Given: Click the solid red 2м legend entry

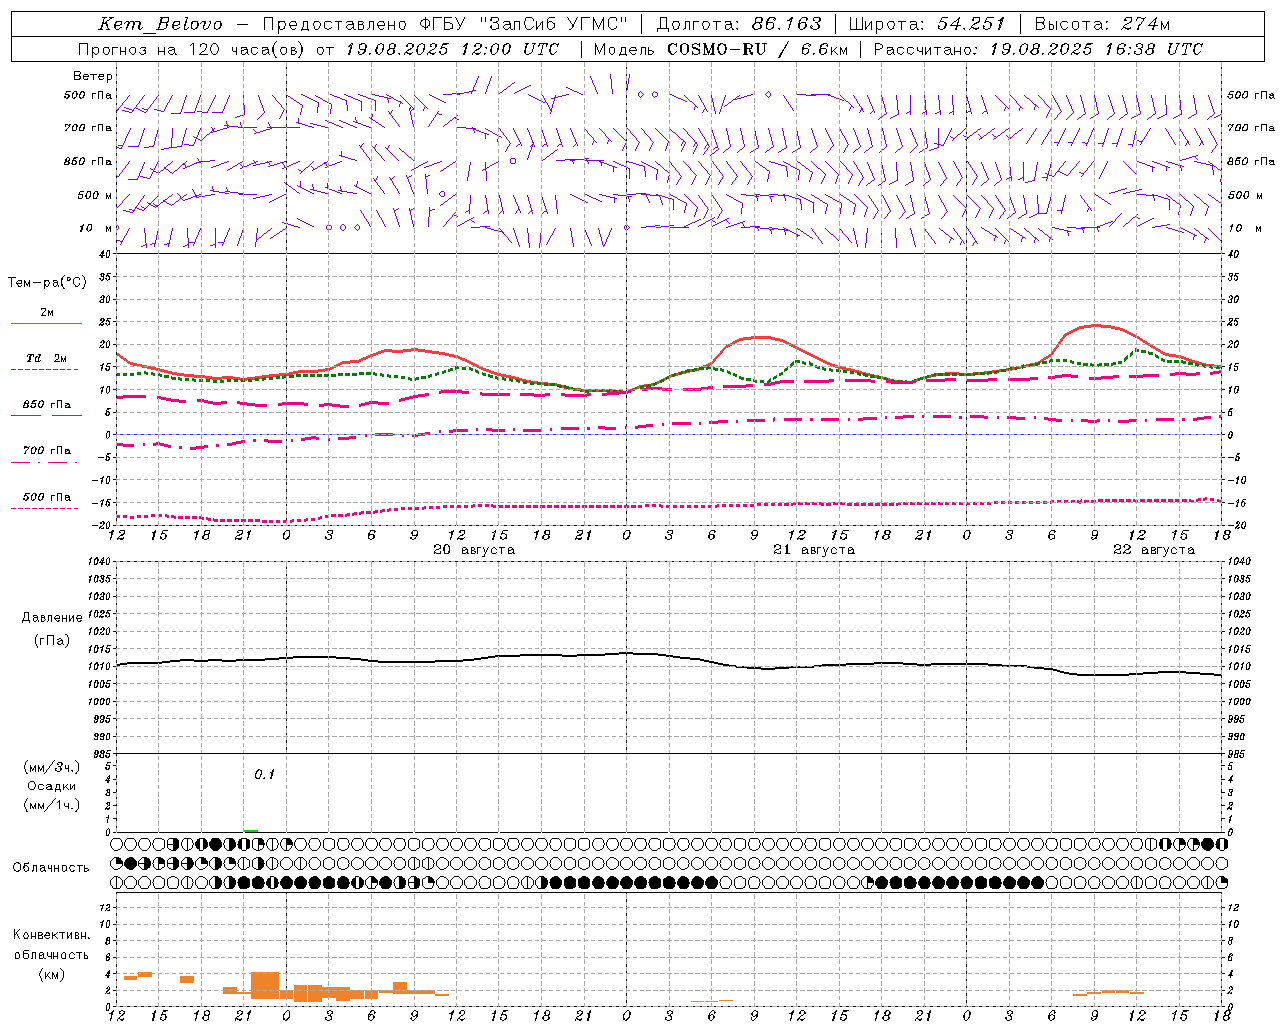Looking at the screenshot, I should tap(47, 314).
